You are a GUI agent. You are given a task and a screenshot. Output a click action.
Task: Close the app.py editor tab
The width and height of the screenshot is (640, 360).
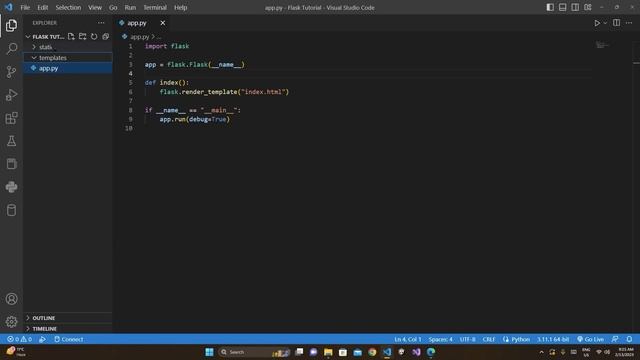162,23
